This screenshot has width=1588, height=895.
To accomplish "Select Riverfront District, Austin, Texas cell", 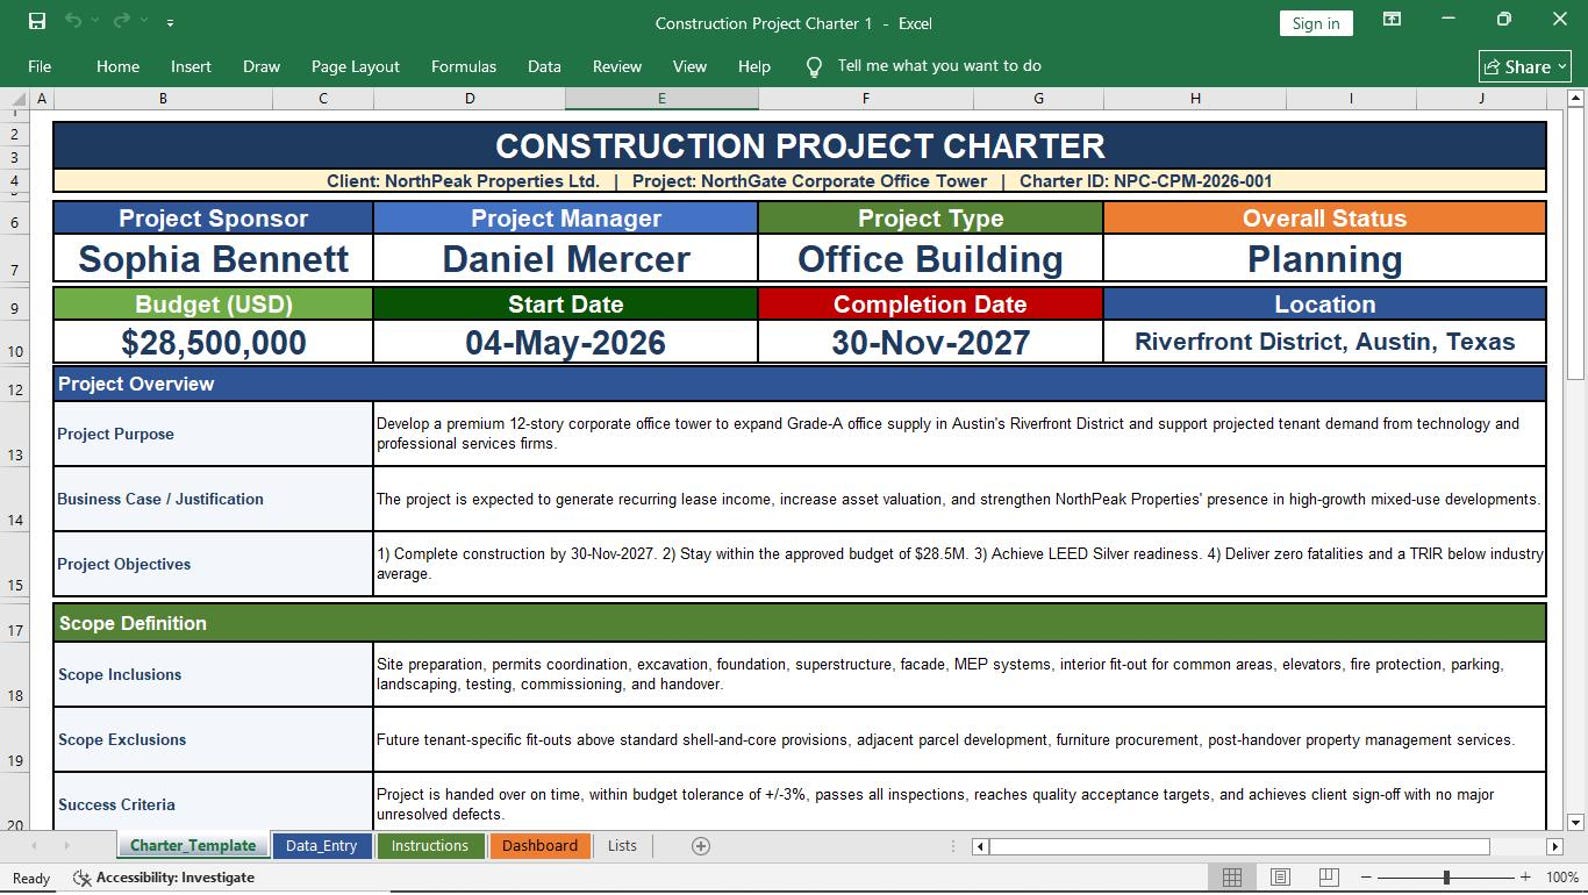I will click(1324, 342).
